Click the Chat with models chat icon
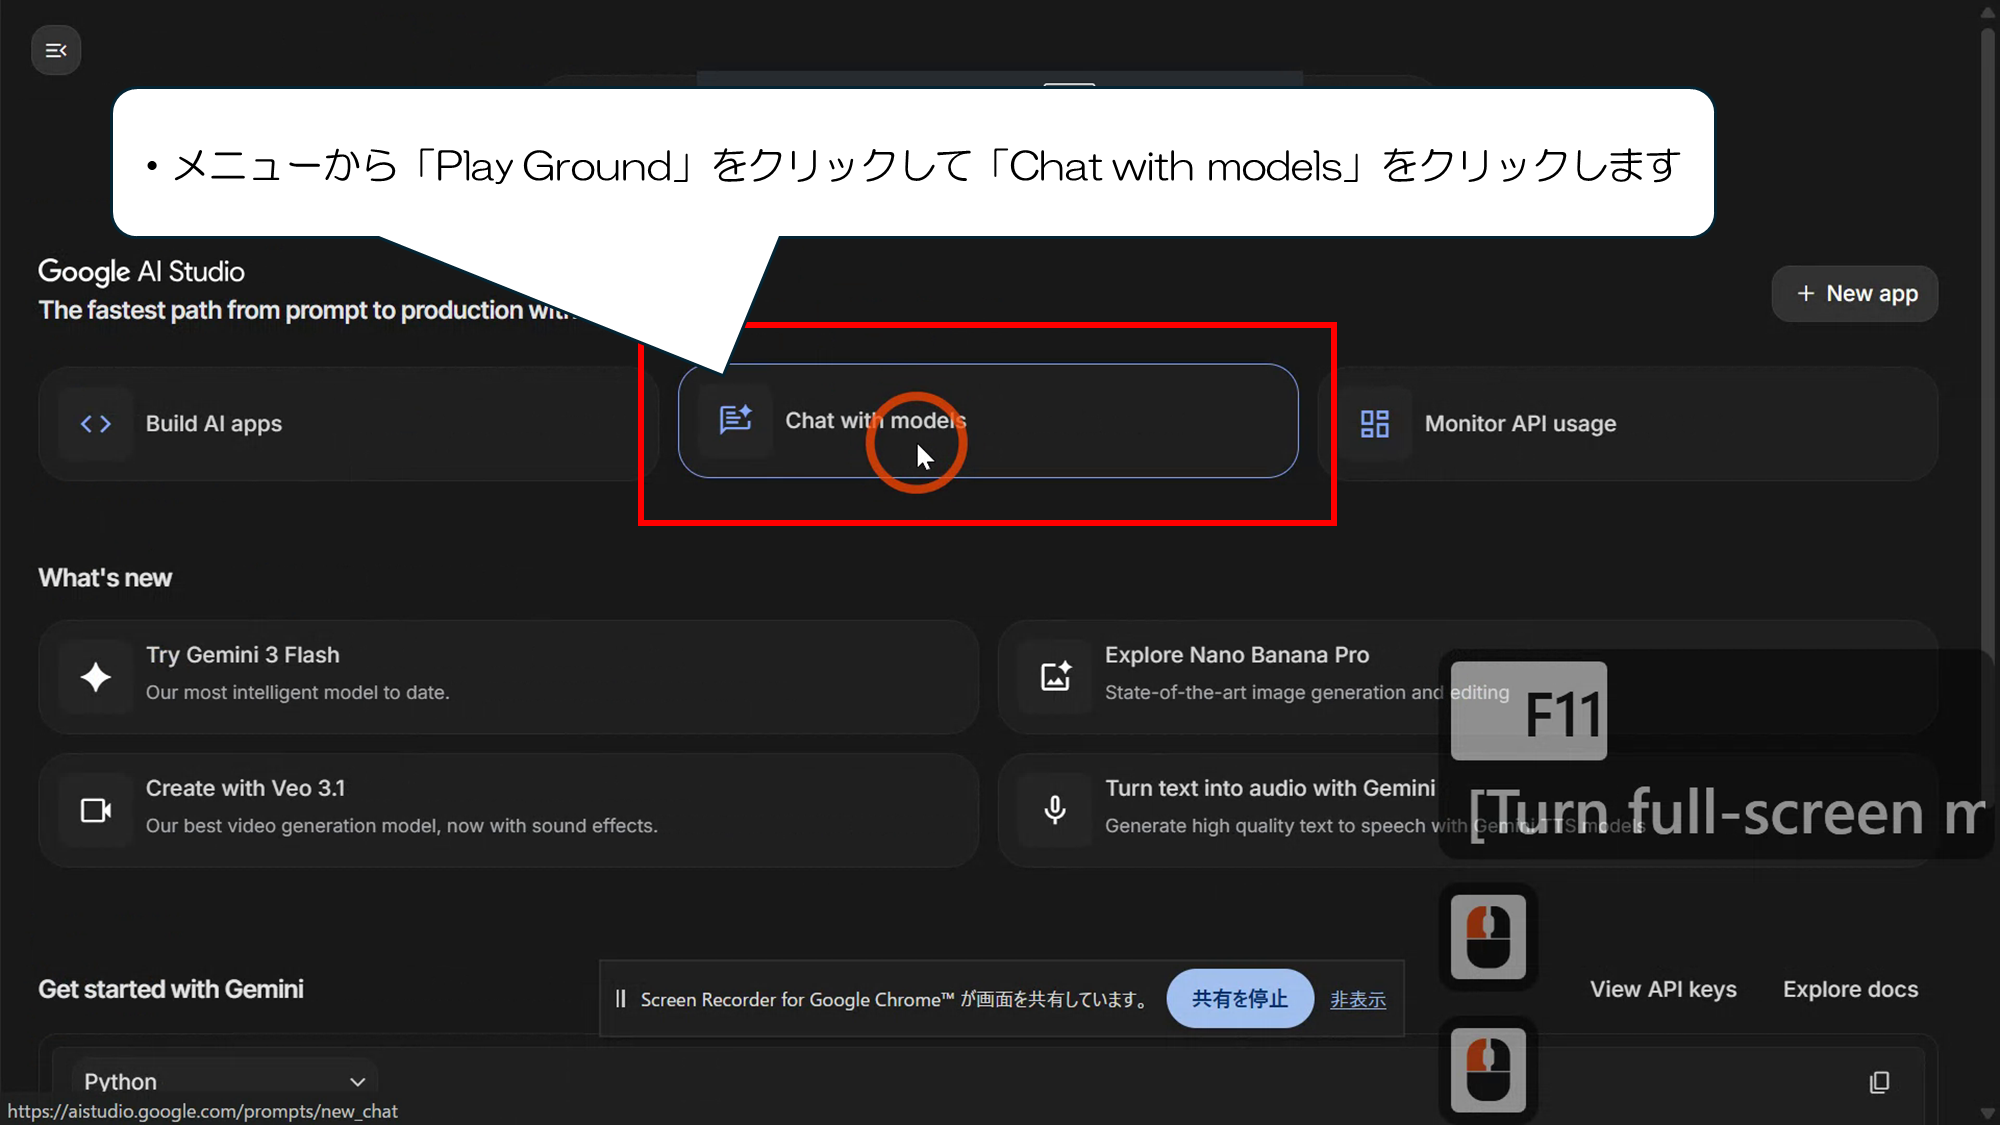 click(x=736, y=420)
